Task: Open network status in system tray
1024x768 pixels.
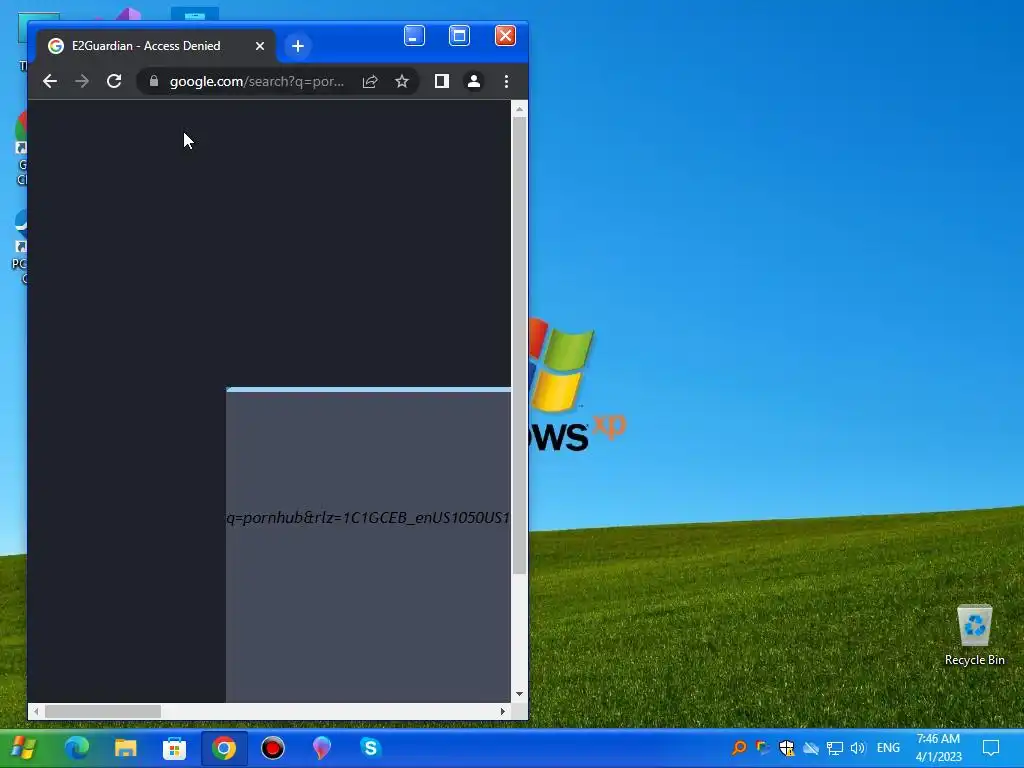Action: pos(835,748)
